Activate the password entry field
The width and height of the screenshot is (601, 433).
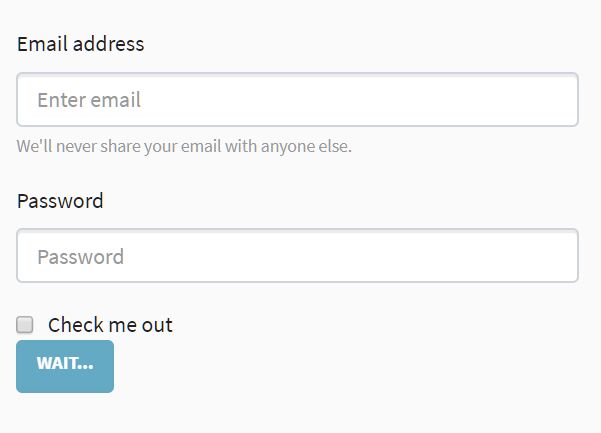pos(297,256)
